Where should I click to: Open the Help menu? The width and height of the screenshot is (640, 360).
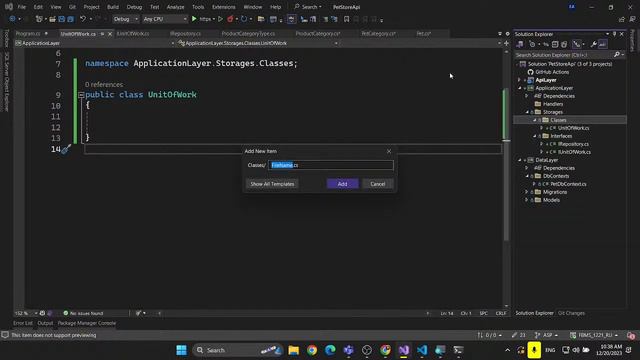coord(276,7)
